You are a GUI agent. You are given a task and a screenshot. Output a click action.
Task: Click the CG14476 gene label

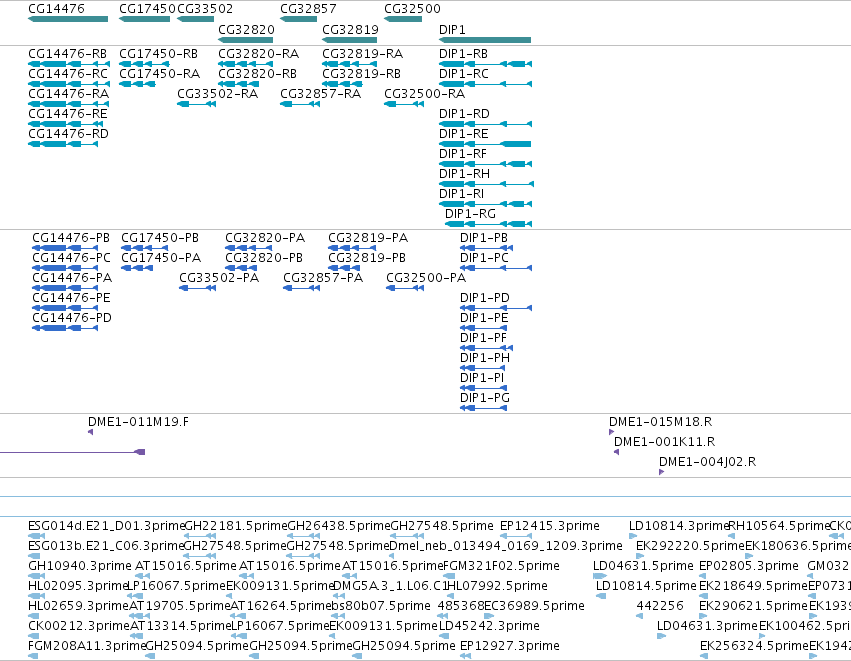coord(56,9)
